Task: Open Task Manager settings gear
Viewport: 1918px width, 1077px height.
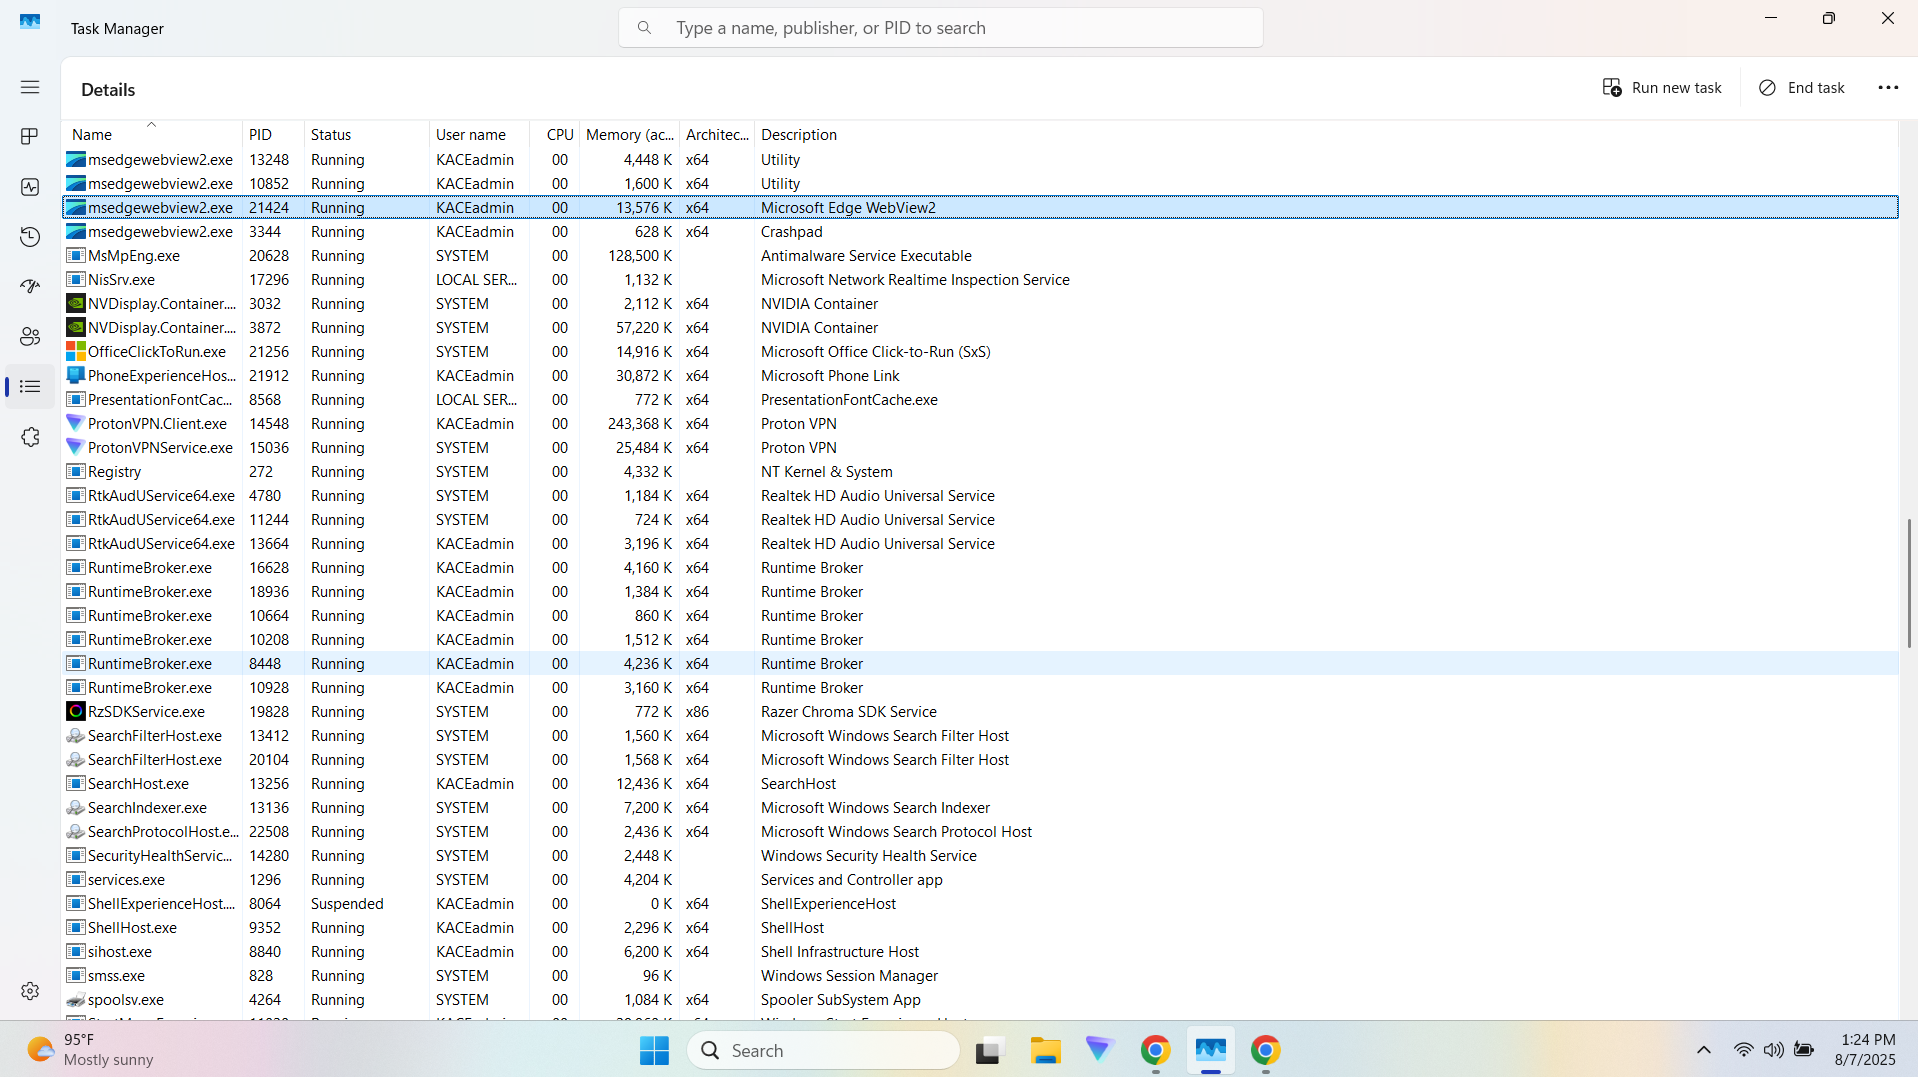Action: pyautogui.click(x=30, y=991)
